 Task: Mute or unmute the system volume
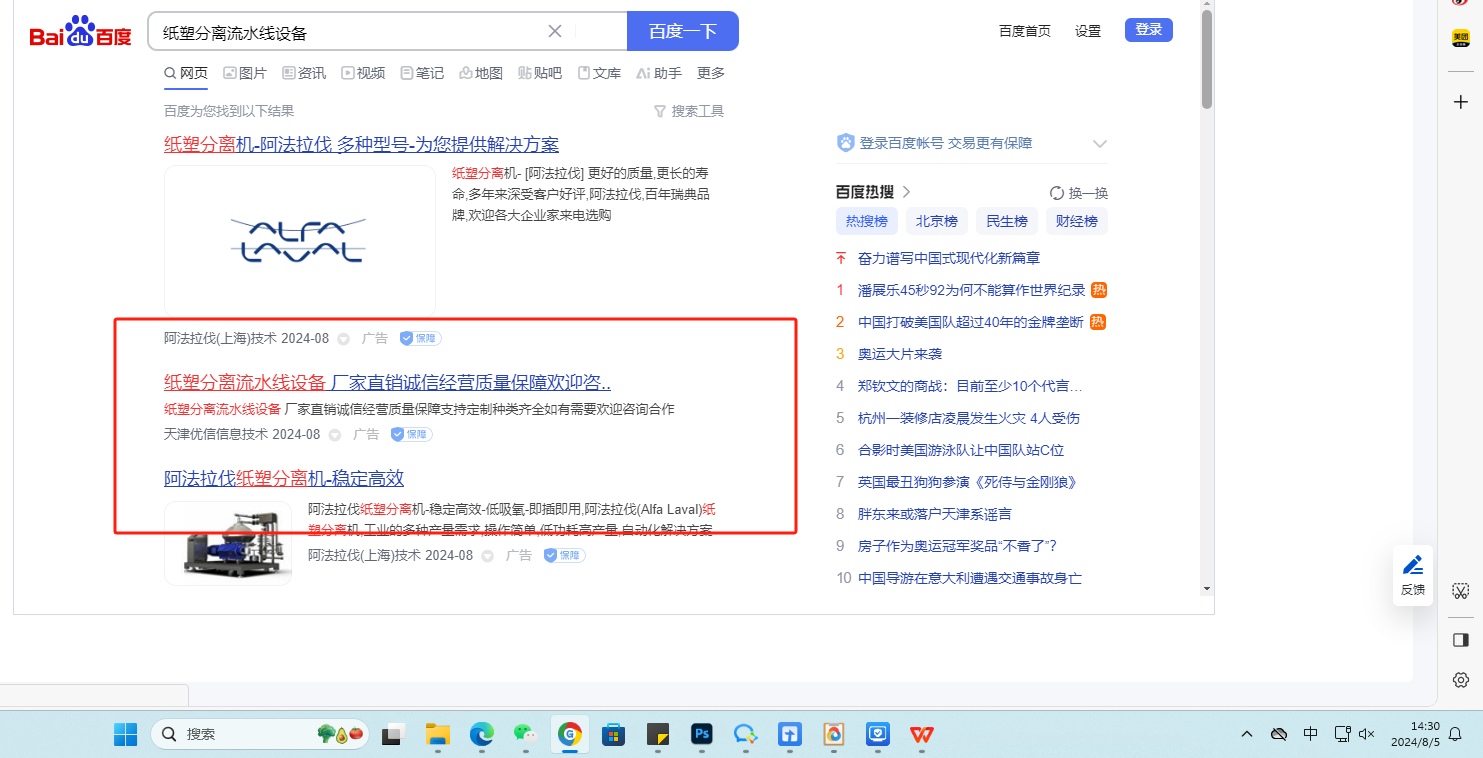click(1367, 734)
